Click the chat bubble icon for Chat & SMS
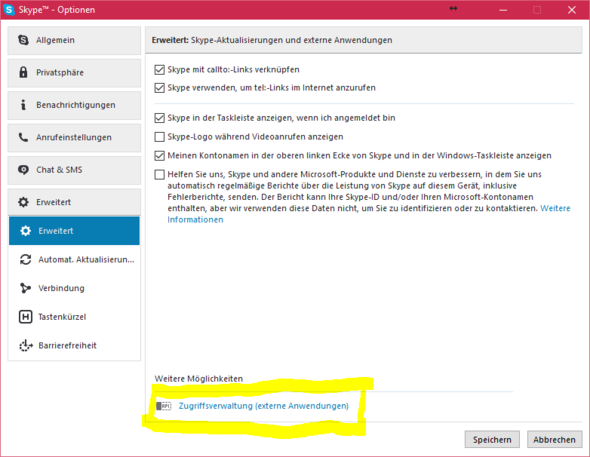 (23, 170)
